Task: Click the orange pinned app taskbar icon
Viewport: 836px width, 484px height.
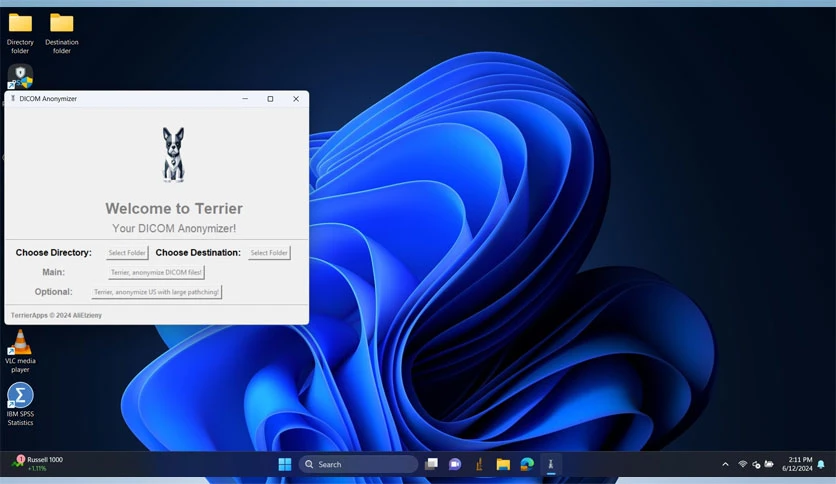Action: pos(479,464)
